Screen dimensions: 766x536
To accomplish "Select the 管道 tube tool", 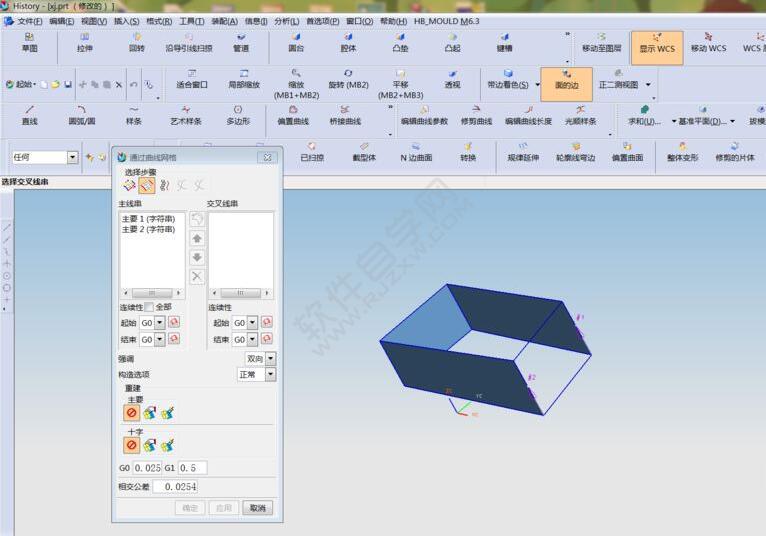I will tap(241, 43).
